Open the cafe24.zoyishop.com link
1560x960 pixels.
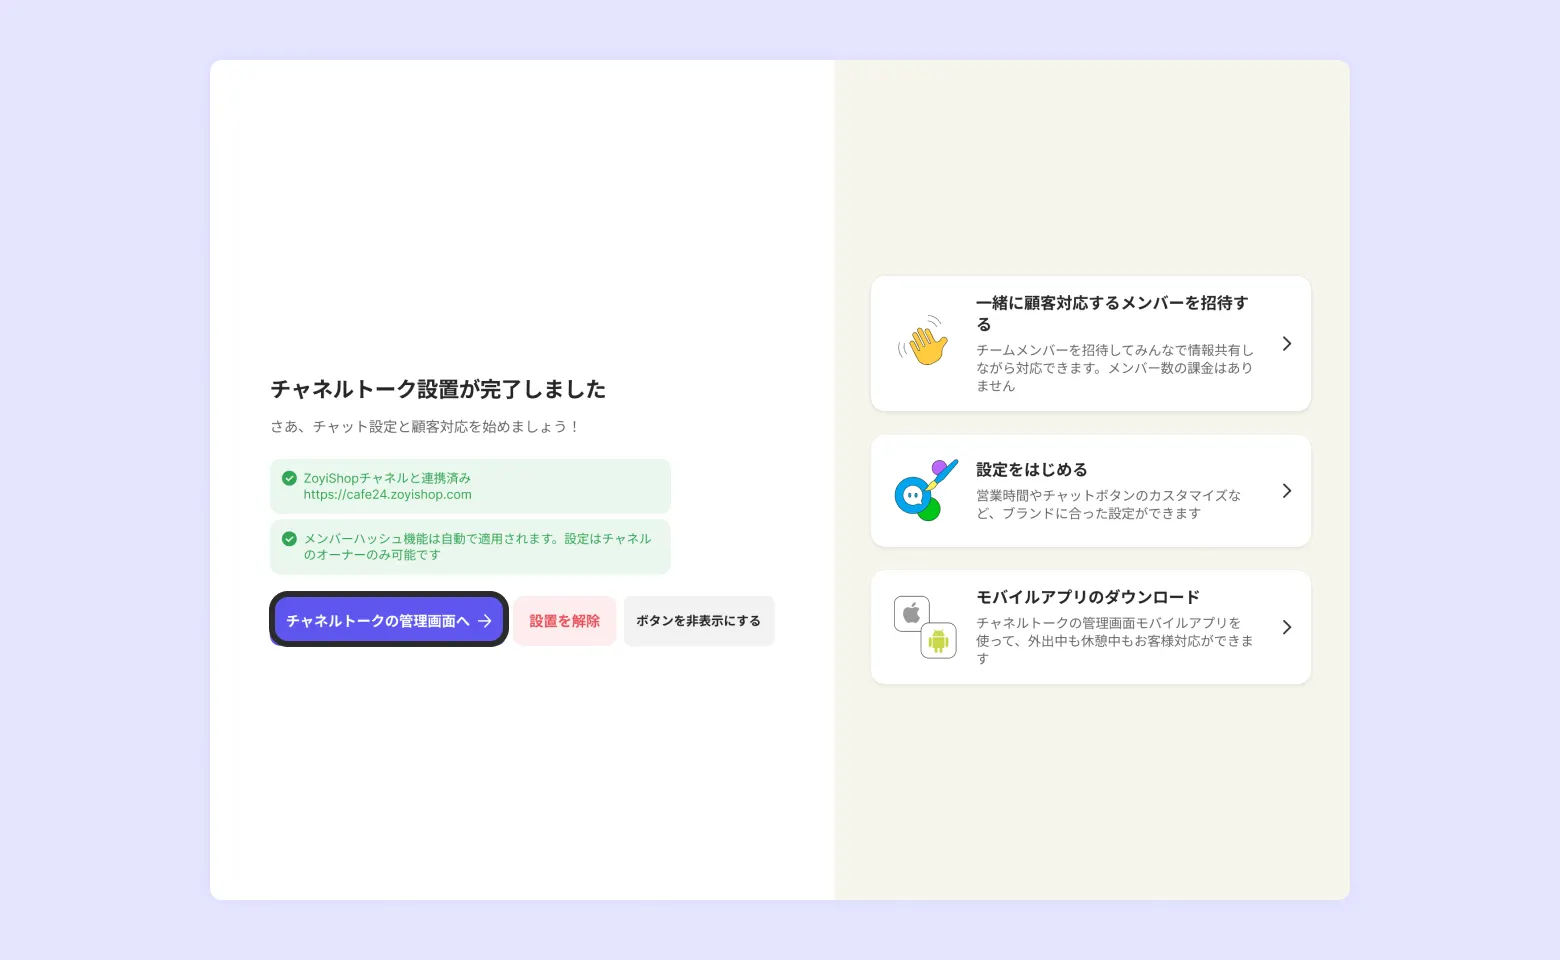point(388,494)
